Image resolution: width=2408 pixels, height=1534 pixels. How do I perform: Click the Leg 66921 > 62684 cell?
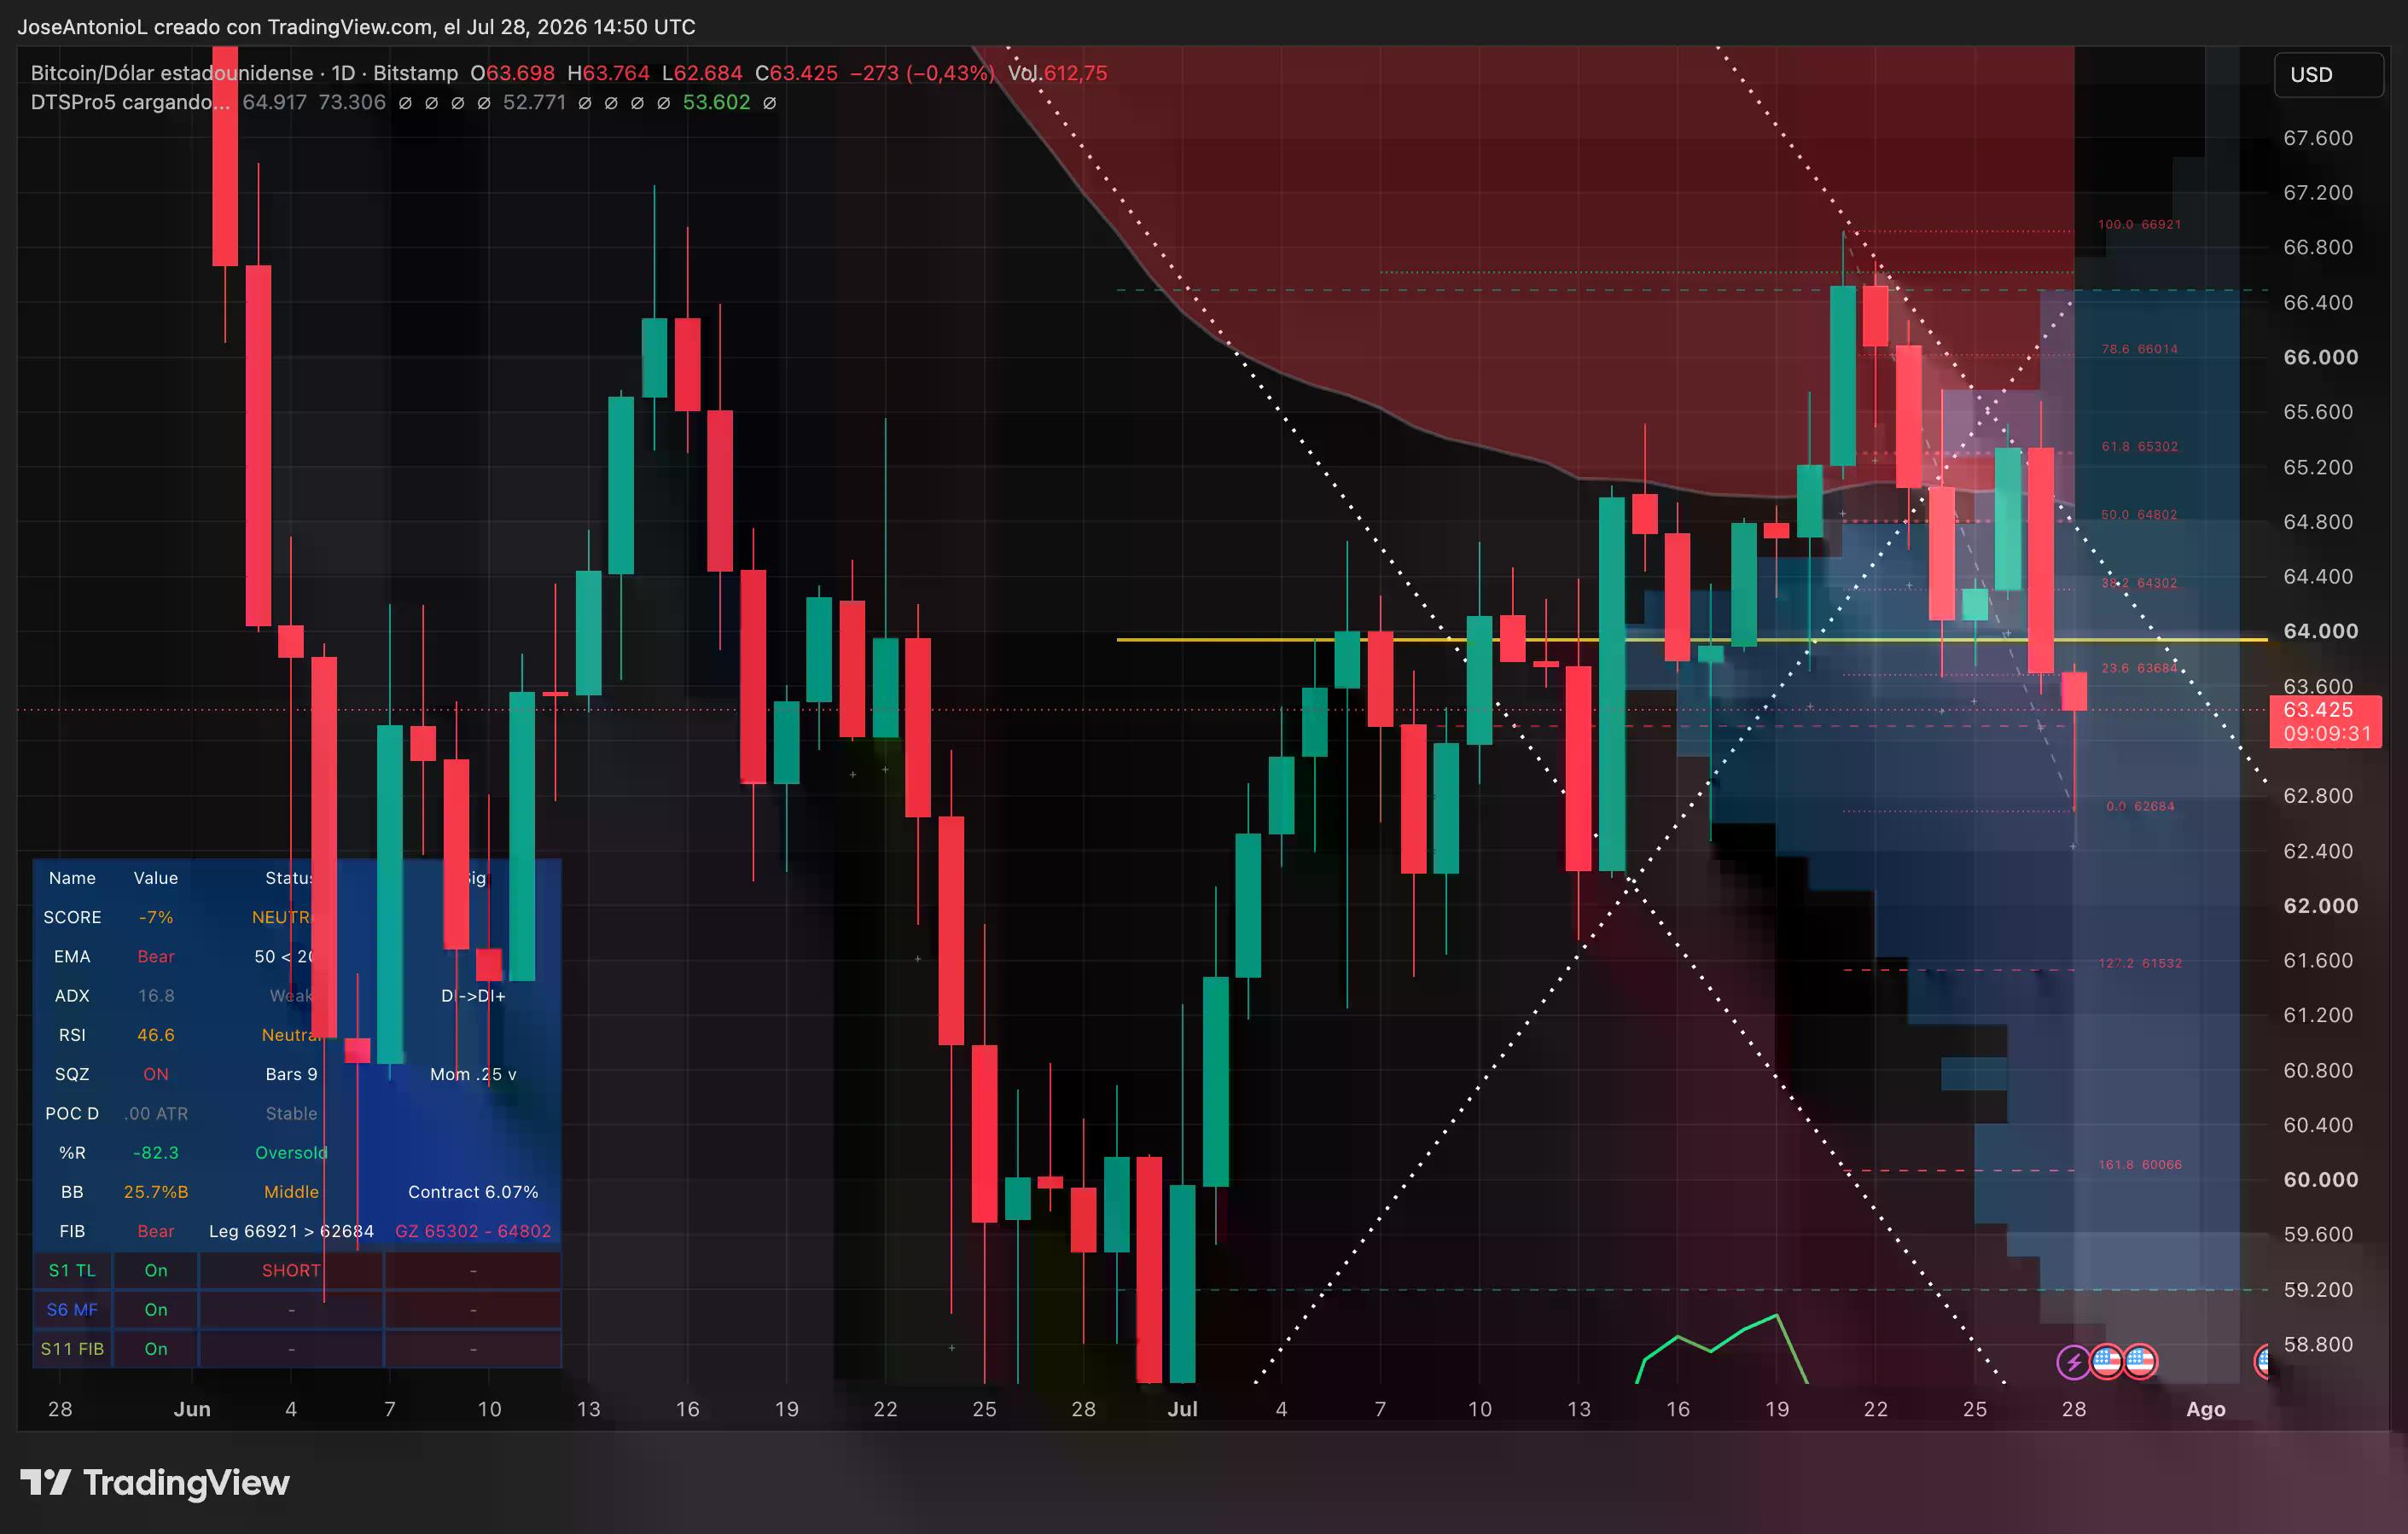(x=291, y=1231)
